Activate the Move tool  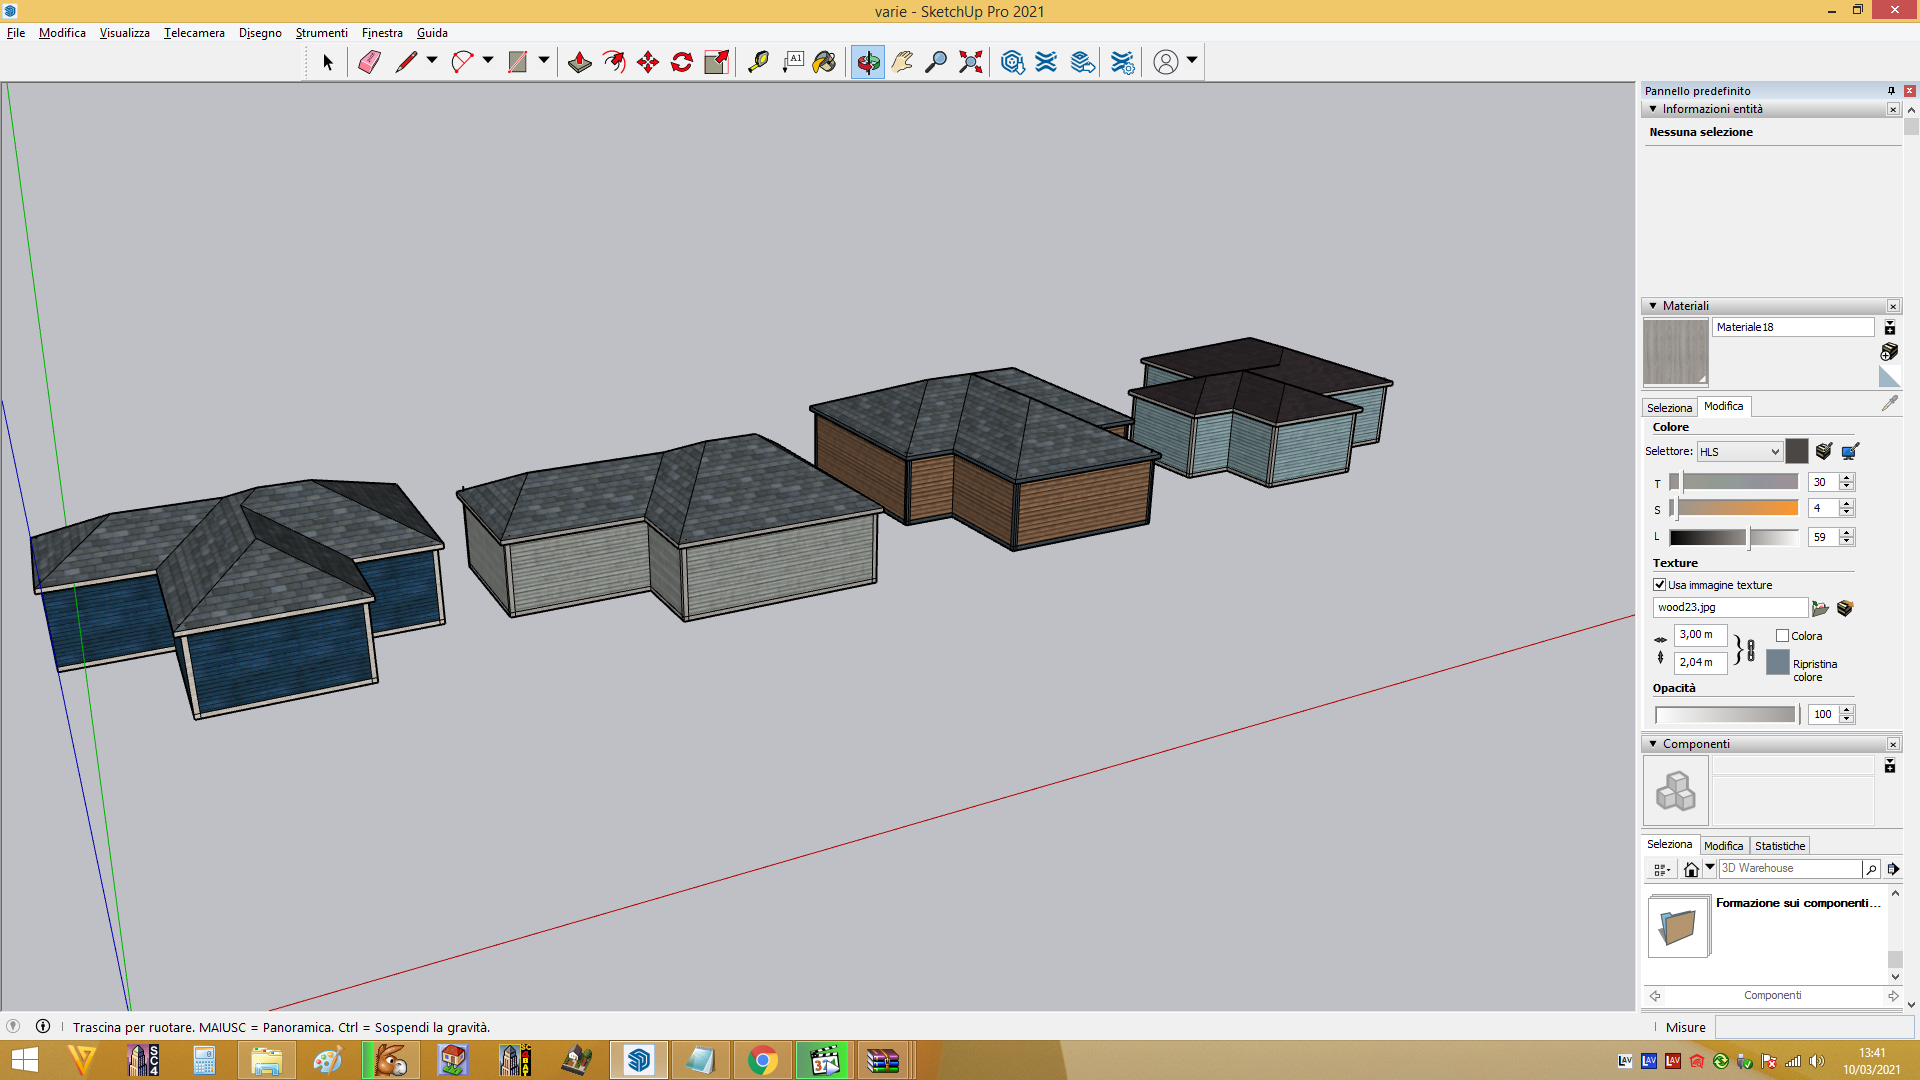pyautogui.click(x=648, y=62)
